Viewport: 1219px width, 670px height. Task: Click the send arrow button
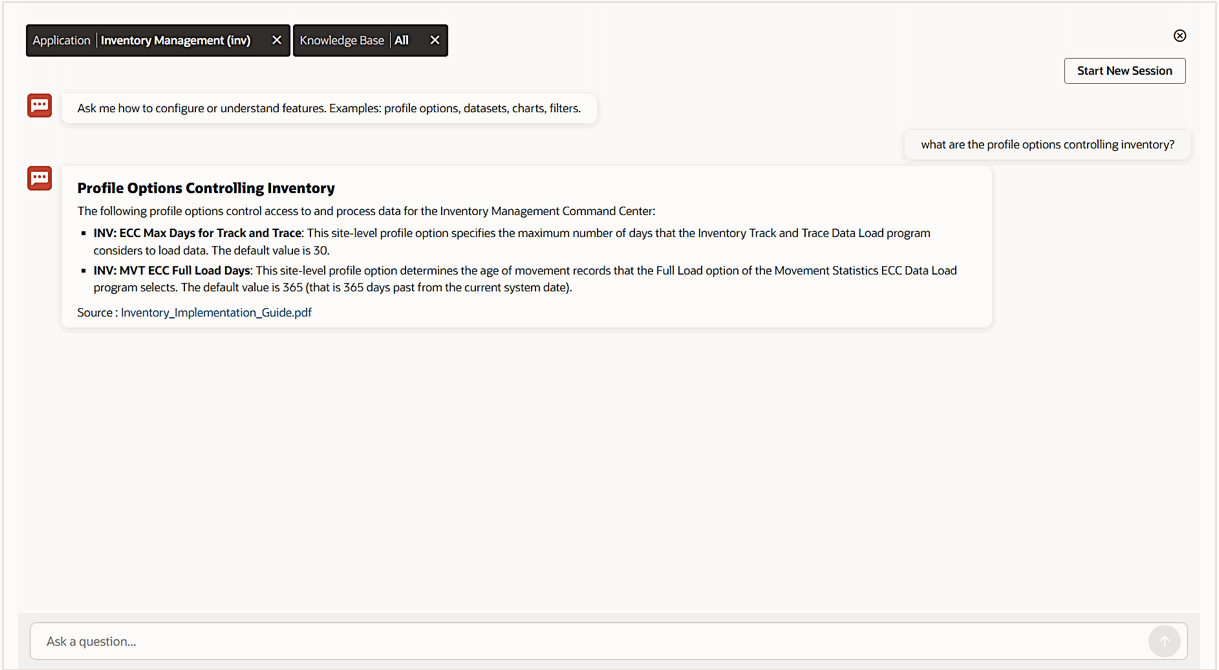[1164, 641]
